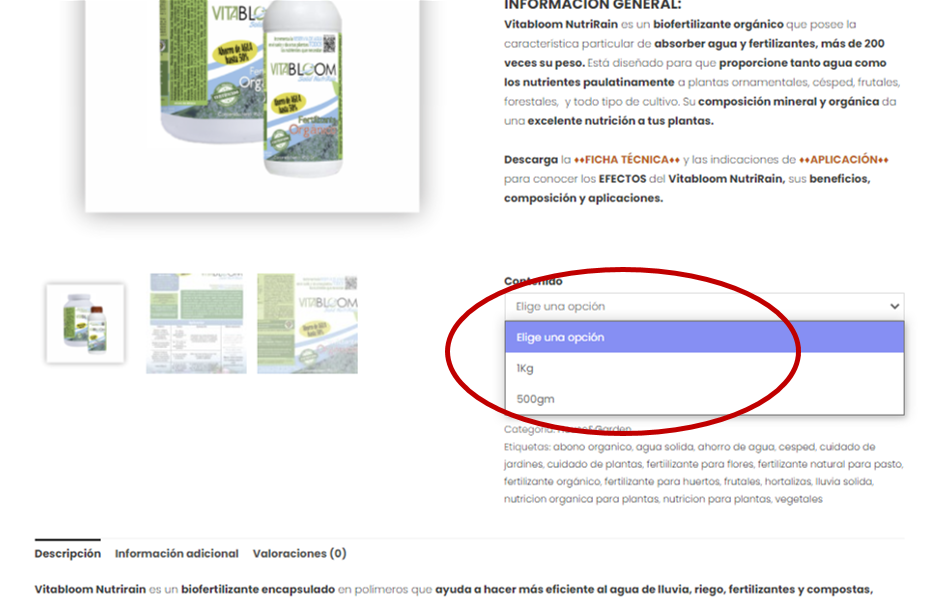Screen dimensions: 943x602
Task: Click the main Vitabloom product image
Action: [252, 105]
